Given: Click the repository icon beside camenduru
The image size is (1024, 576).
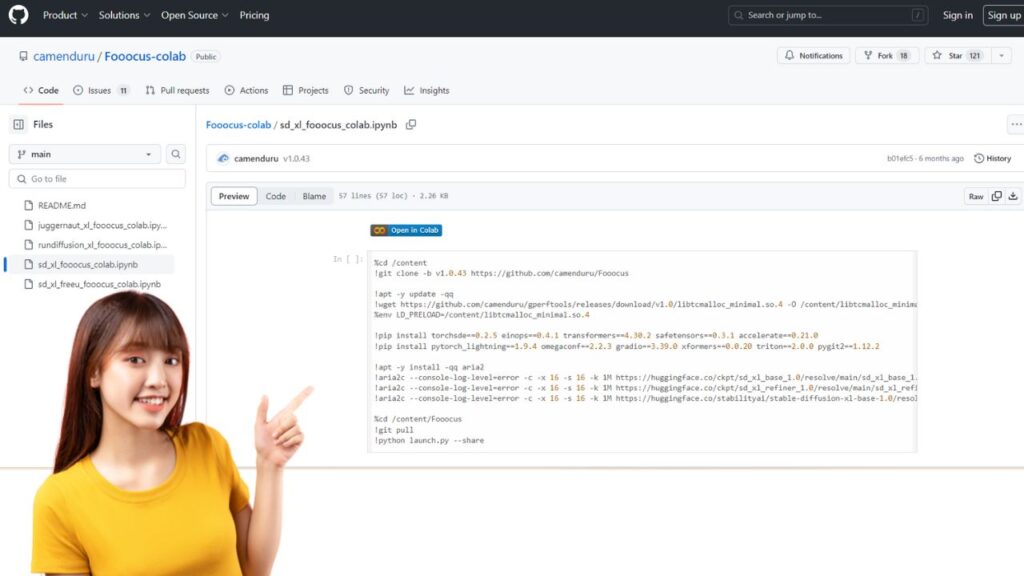Looking at the screenshot, I should point(24,56).
